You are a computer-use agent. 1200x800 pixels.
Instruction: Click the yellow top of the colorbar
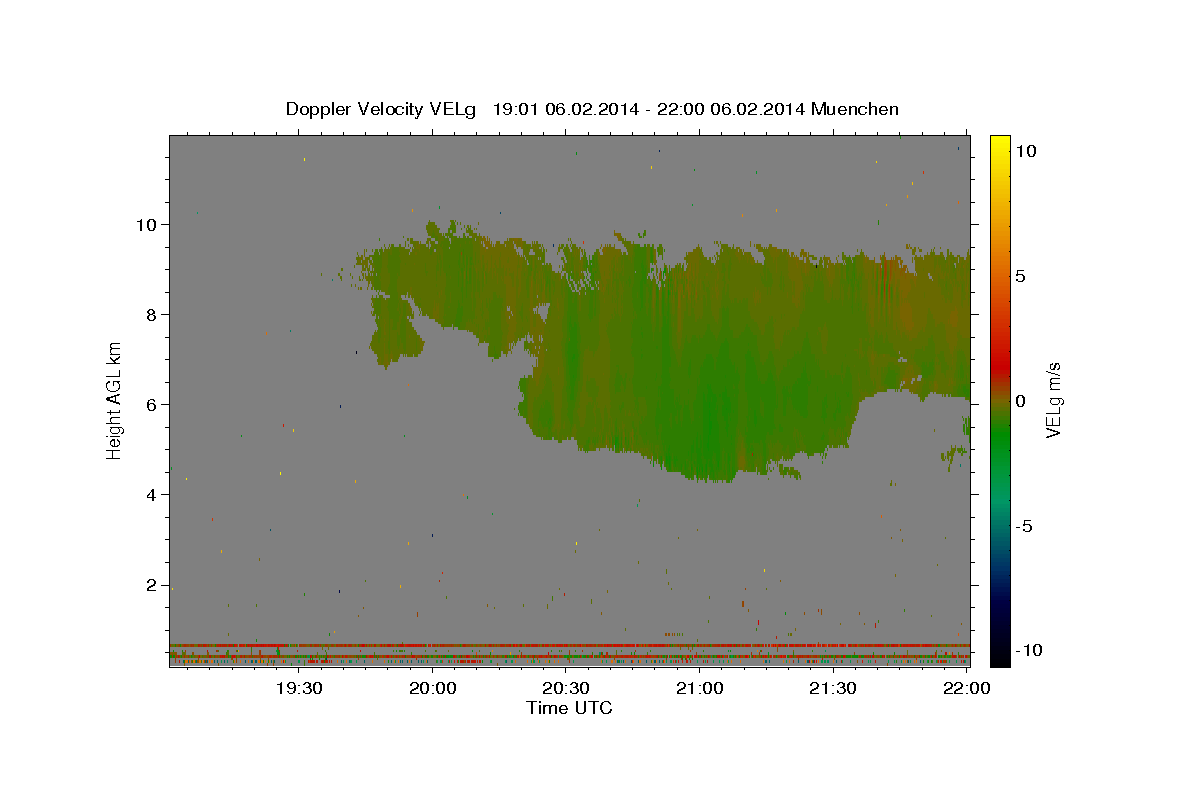point(999,145)
